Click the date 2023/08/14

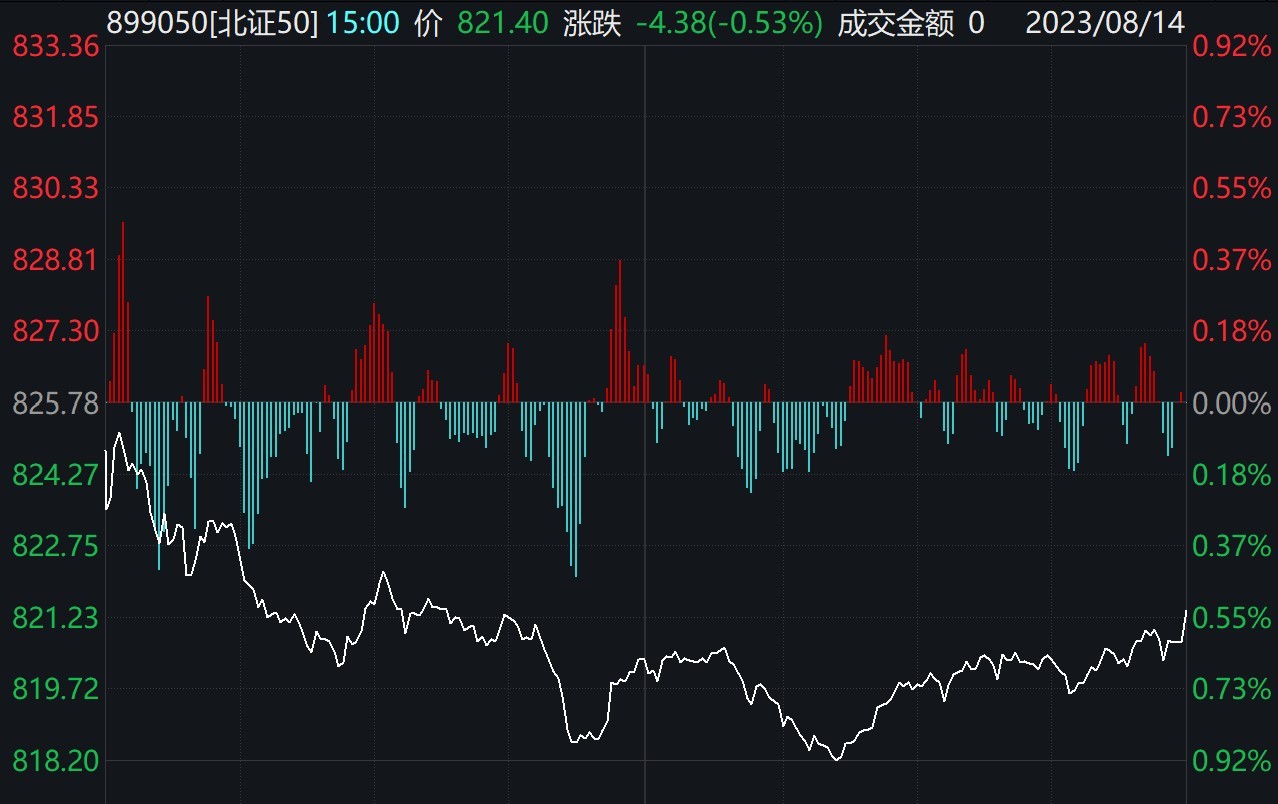(x=1105, y=23)
